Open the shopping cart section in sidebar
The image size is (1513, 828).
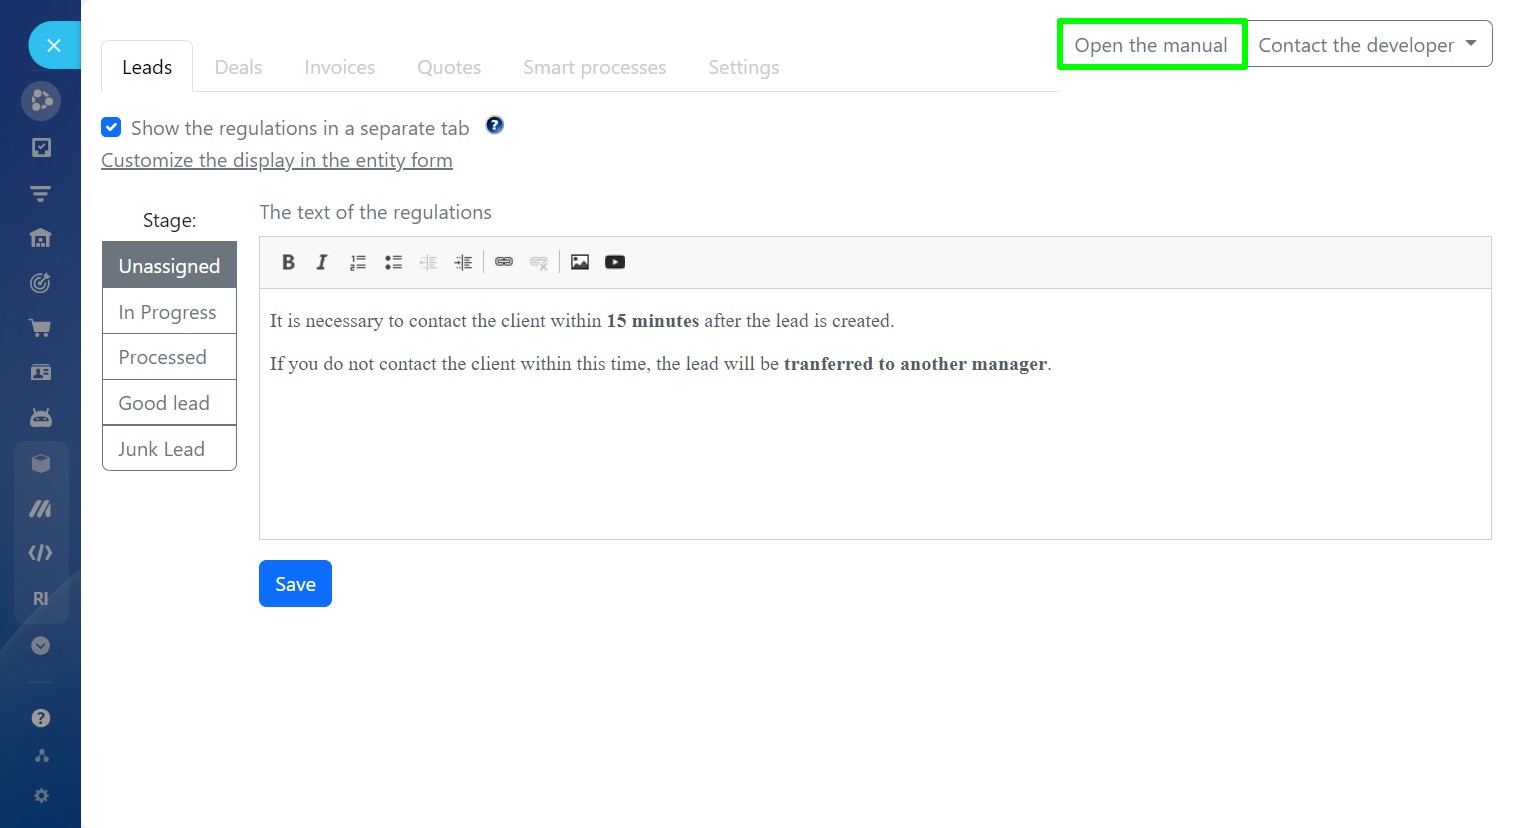click(x=40, y=328)
